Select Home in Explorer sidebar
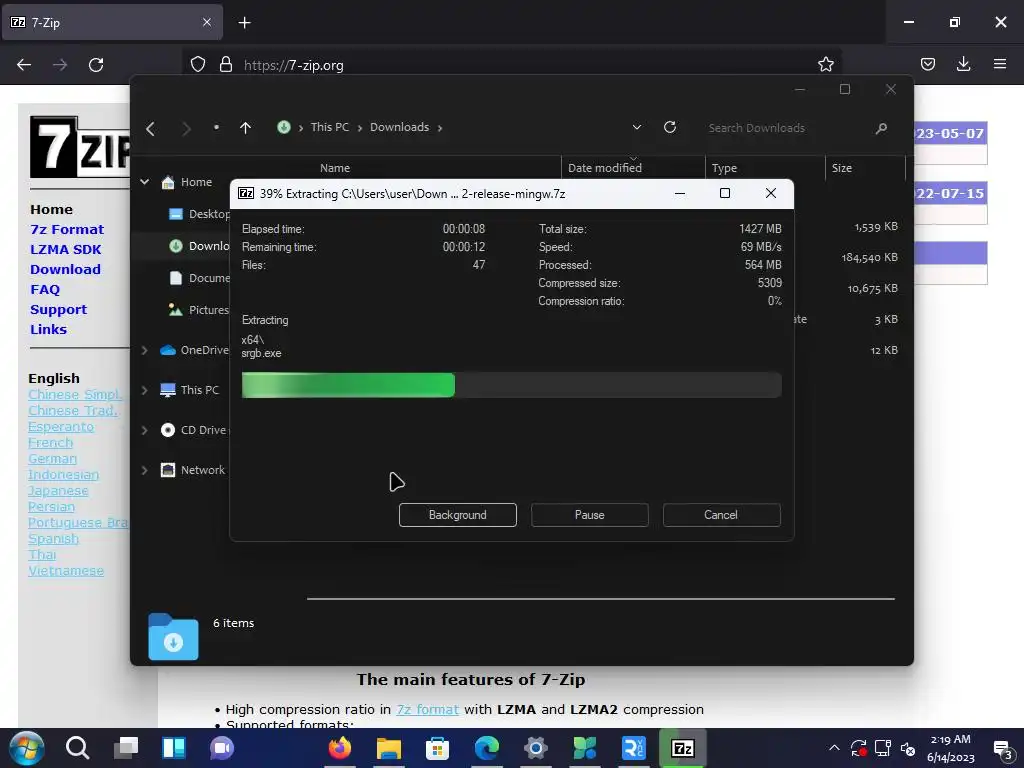 pyautogui.click(x=196, y=182)
